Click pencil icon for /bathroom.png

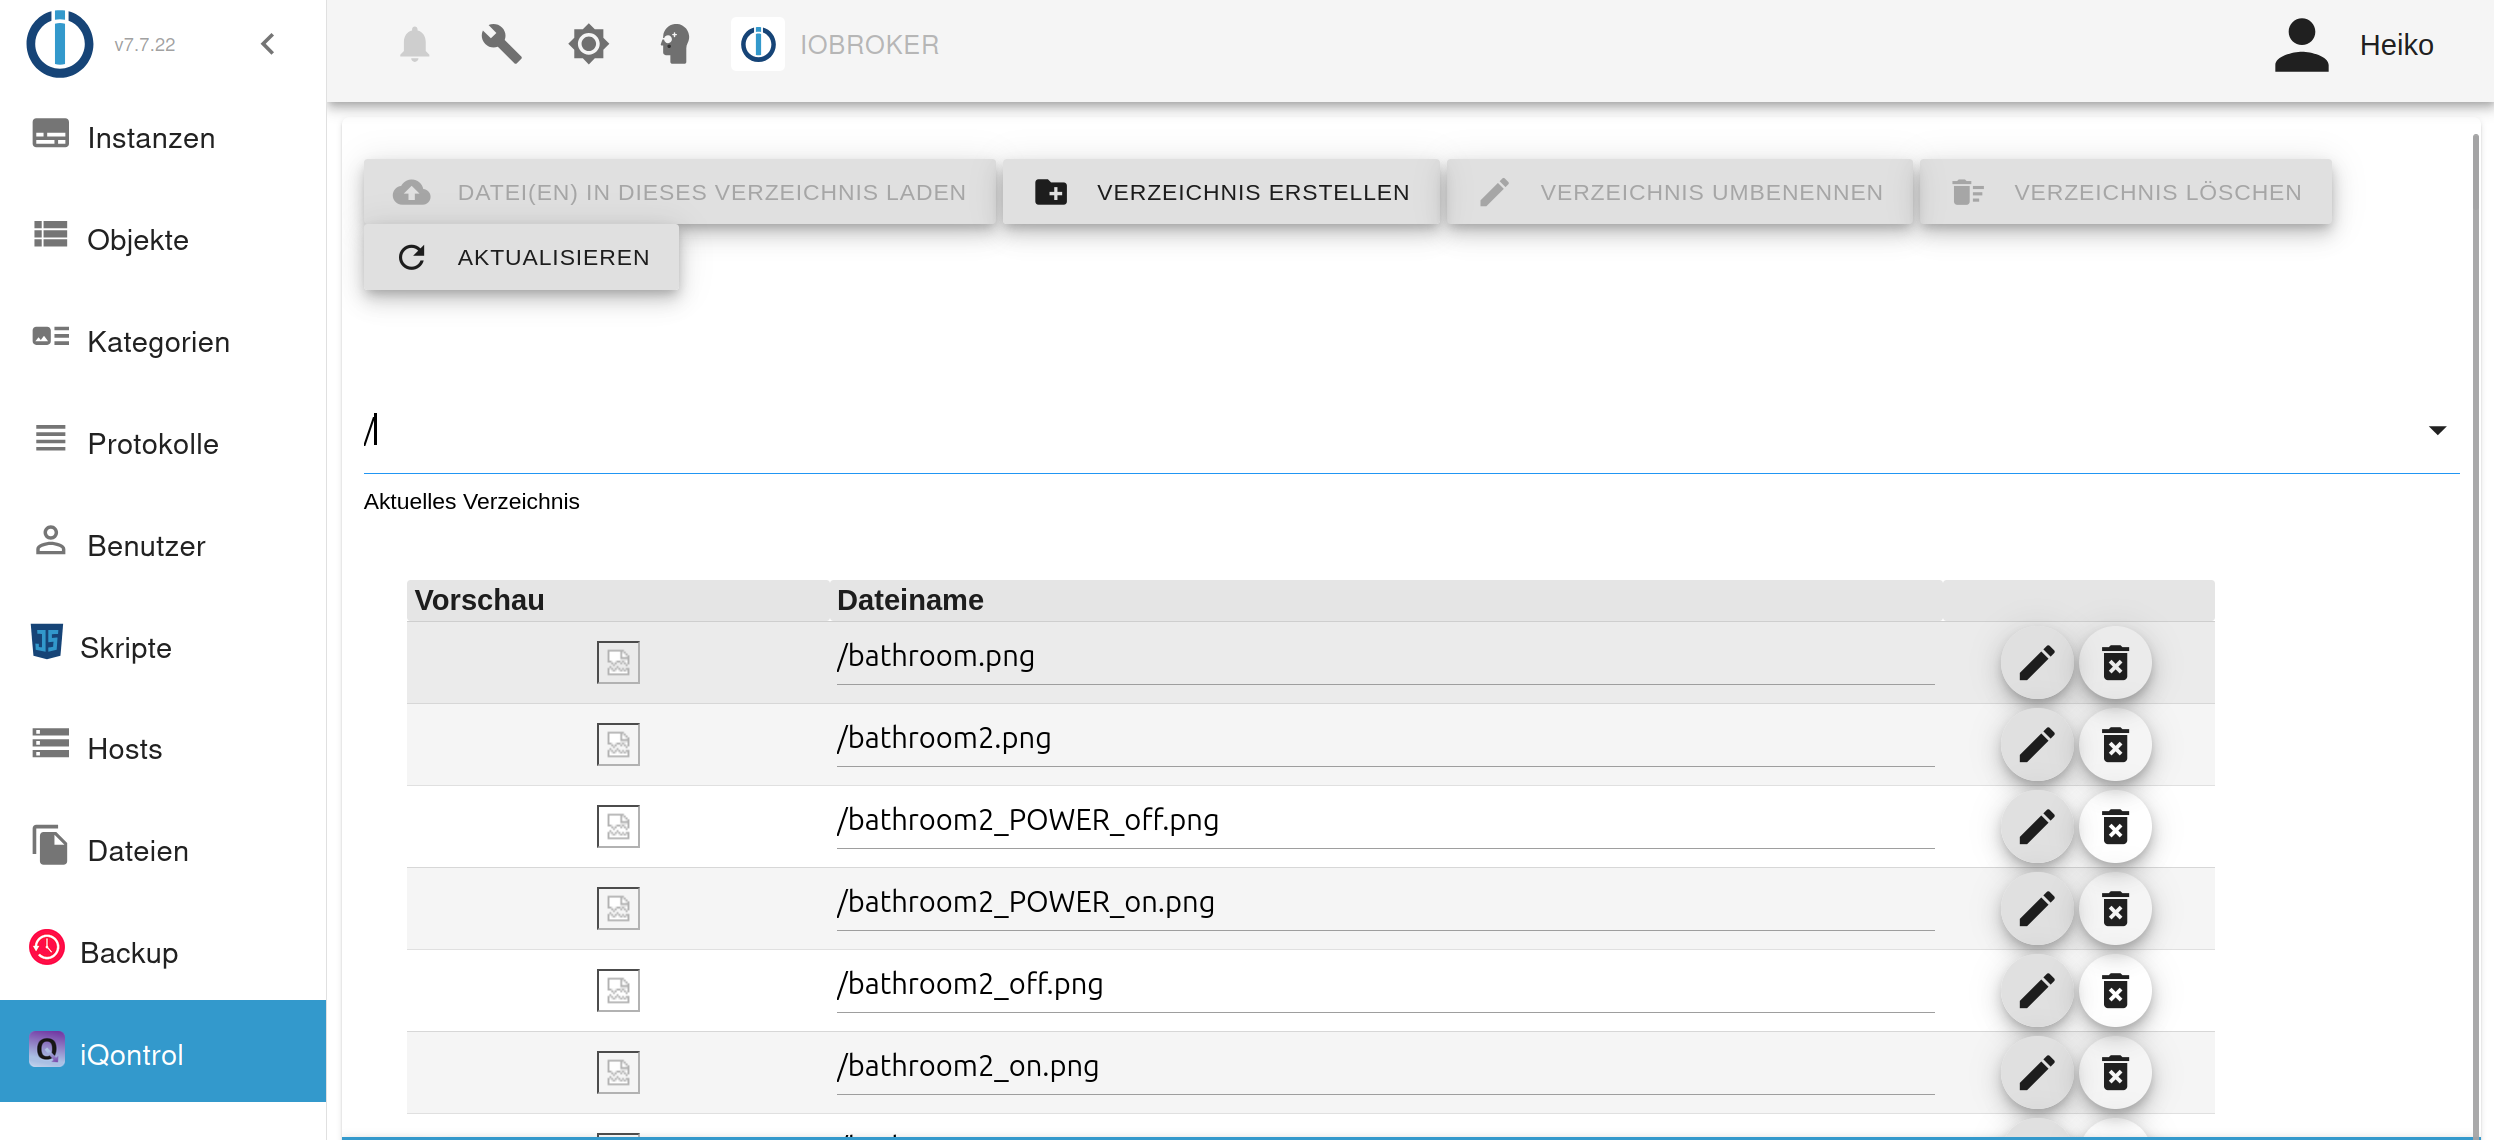pyautogui.click(x=2036, y=663)
